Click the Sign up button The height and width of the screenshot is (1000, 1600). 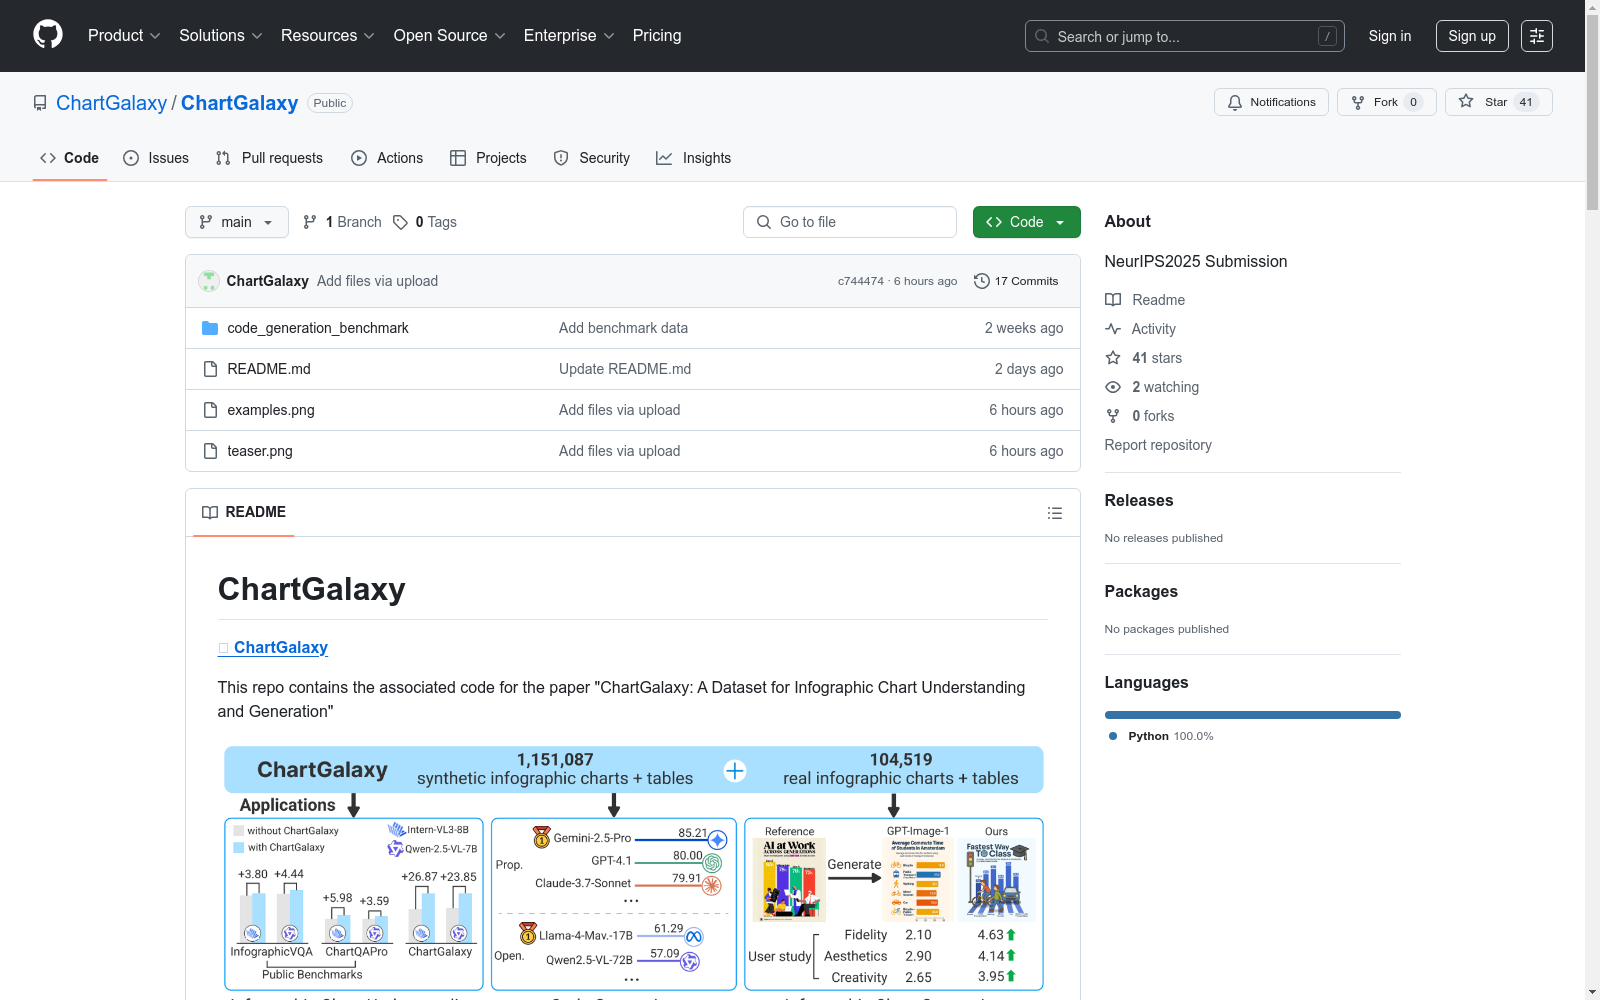point(1472,36)
